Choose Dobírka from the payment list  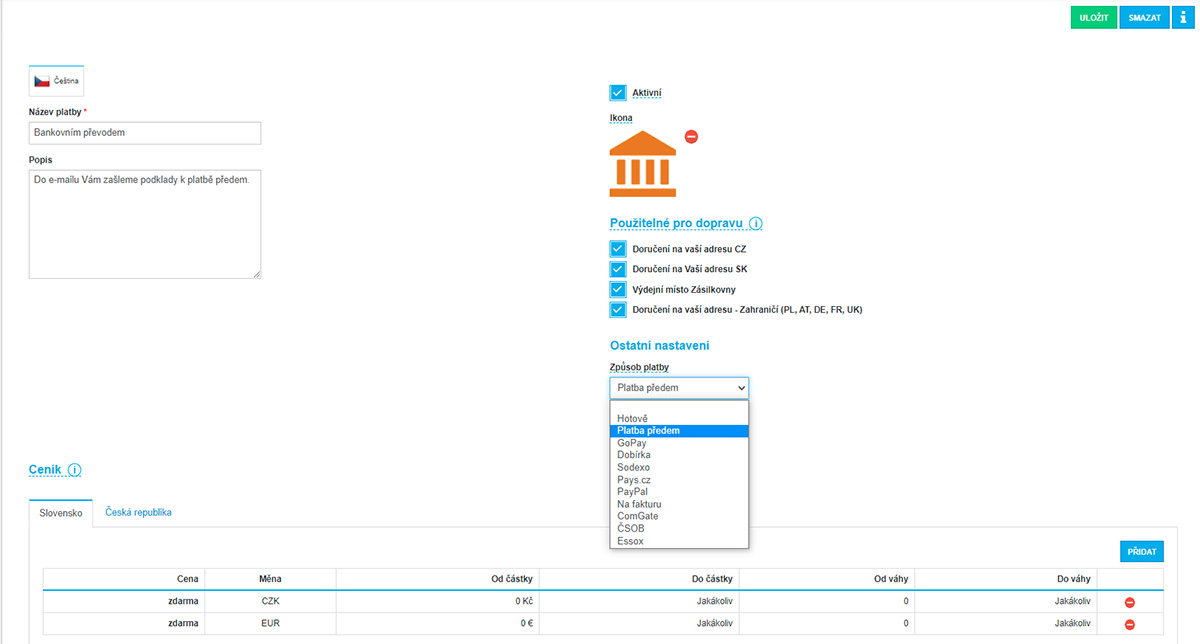coord(634,455)
